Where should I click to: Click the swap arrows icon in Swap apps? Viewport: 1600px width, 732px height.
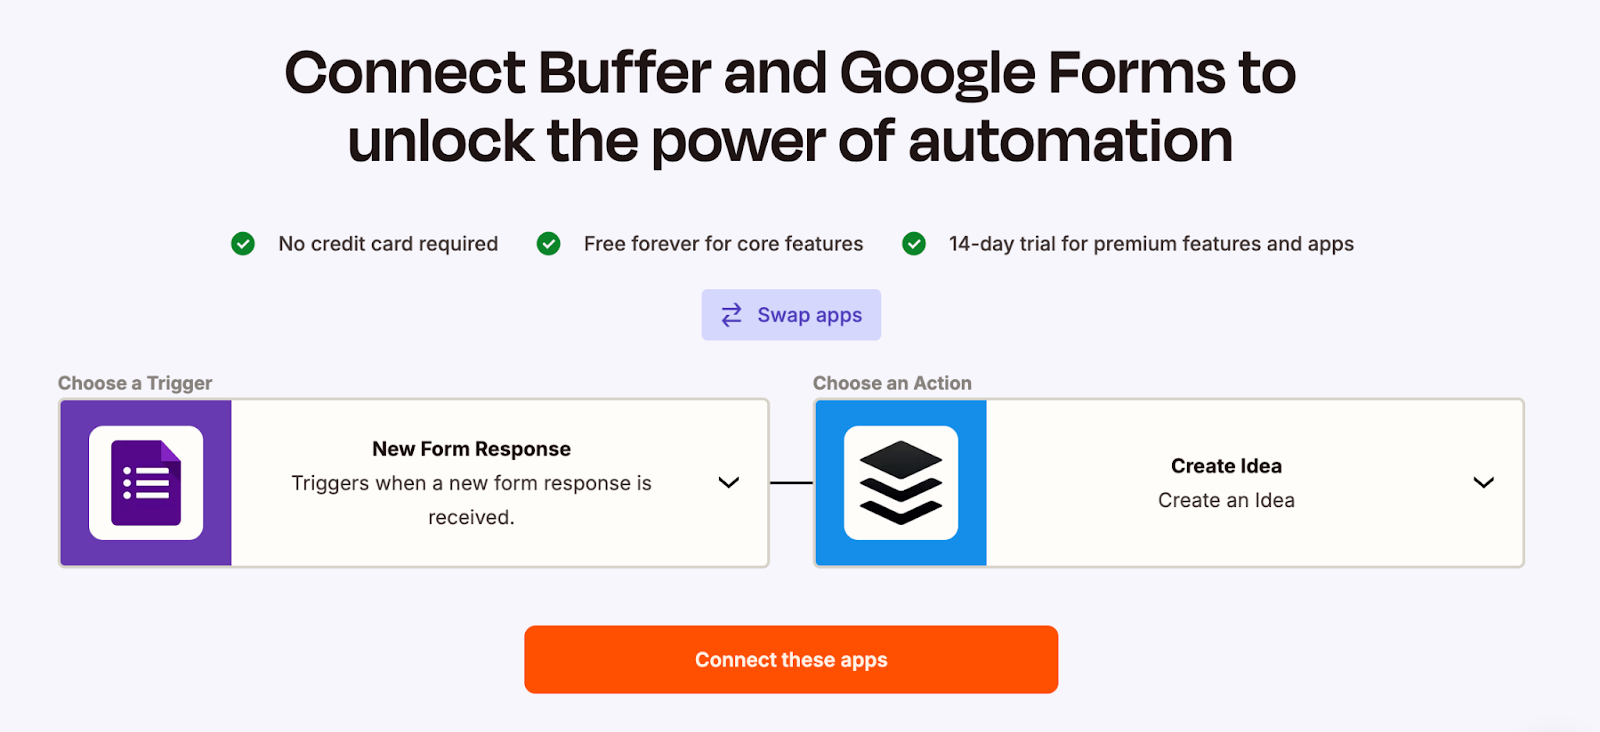coord(729,314)
